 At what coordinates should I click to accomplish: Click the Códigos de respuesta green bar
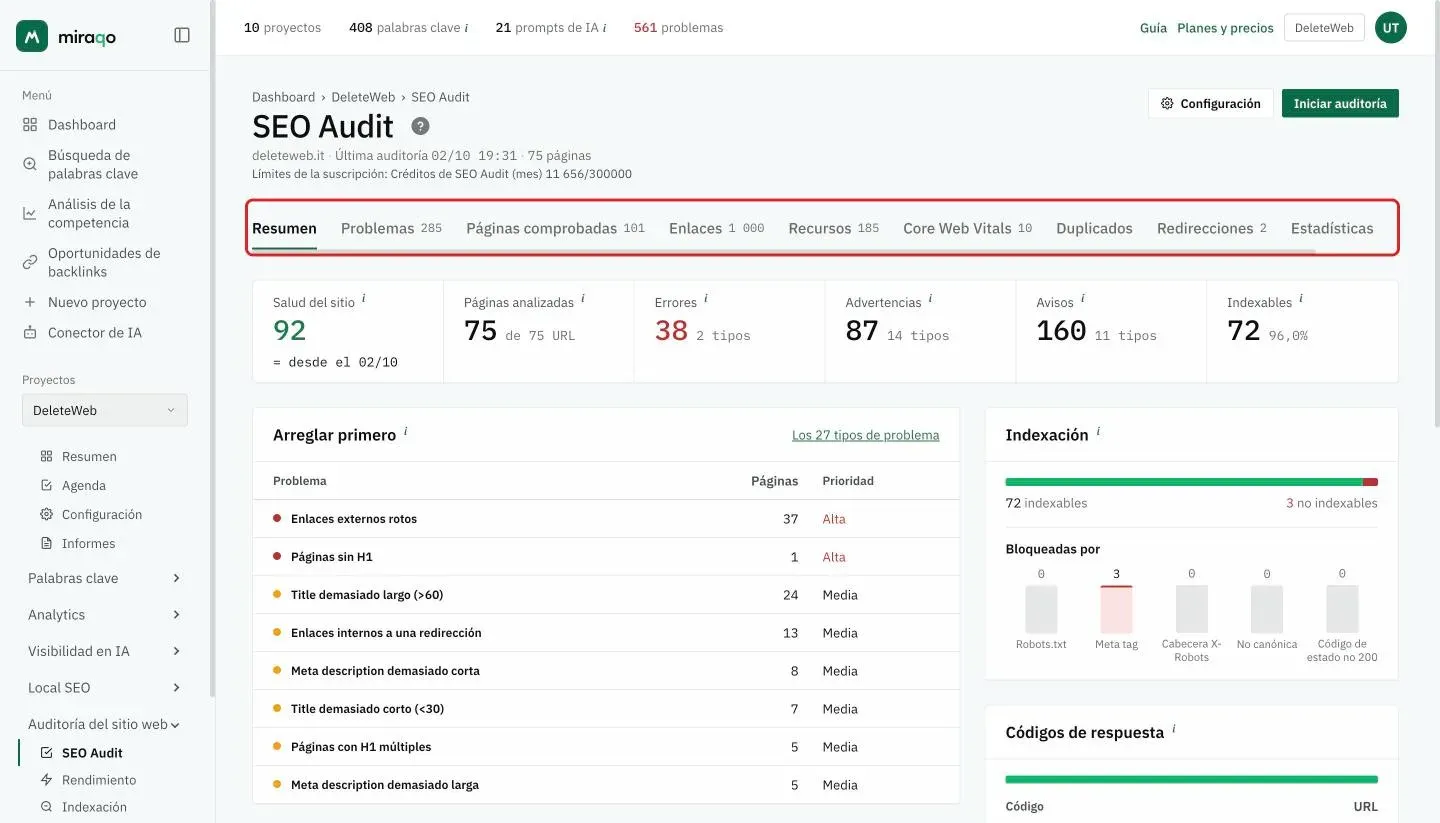tap(1192, 779)
